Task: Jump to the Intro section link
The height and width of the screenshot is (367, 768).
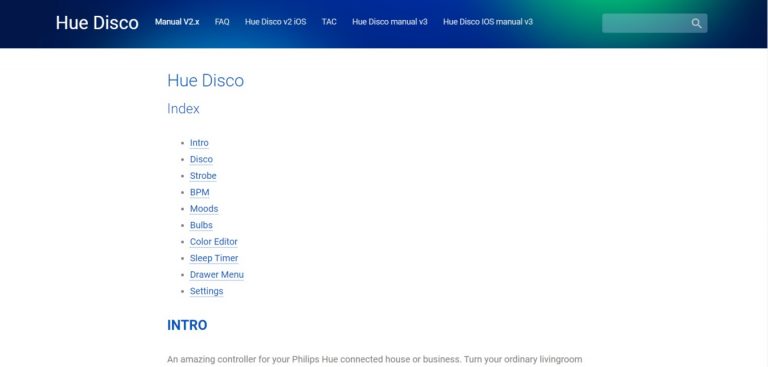Action: (x=199, y=143)
